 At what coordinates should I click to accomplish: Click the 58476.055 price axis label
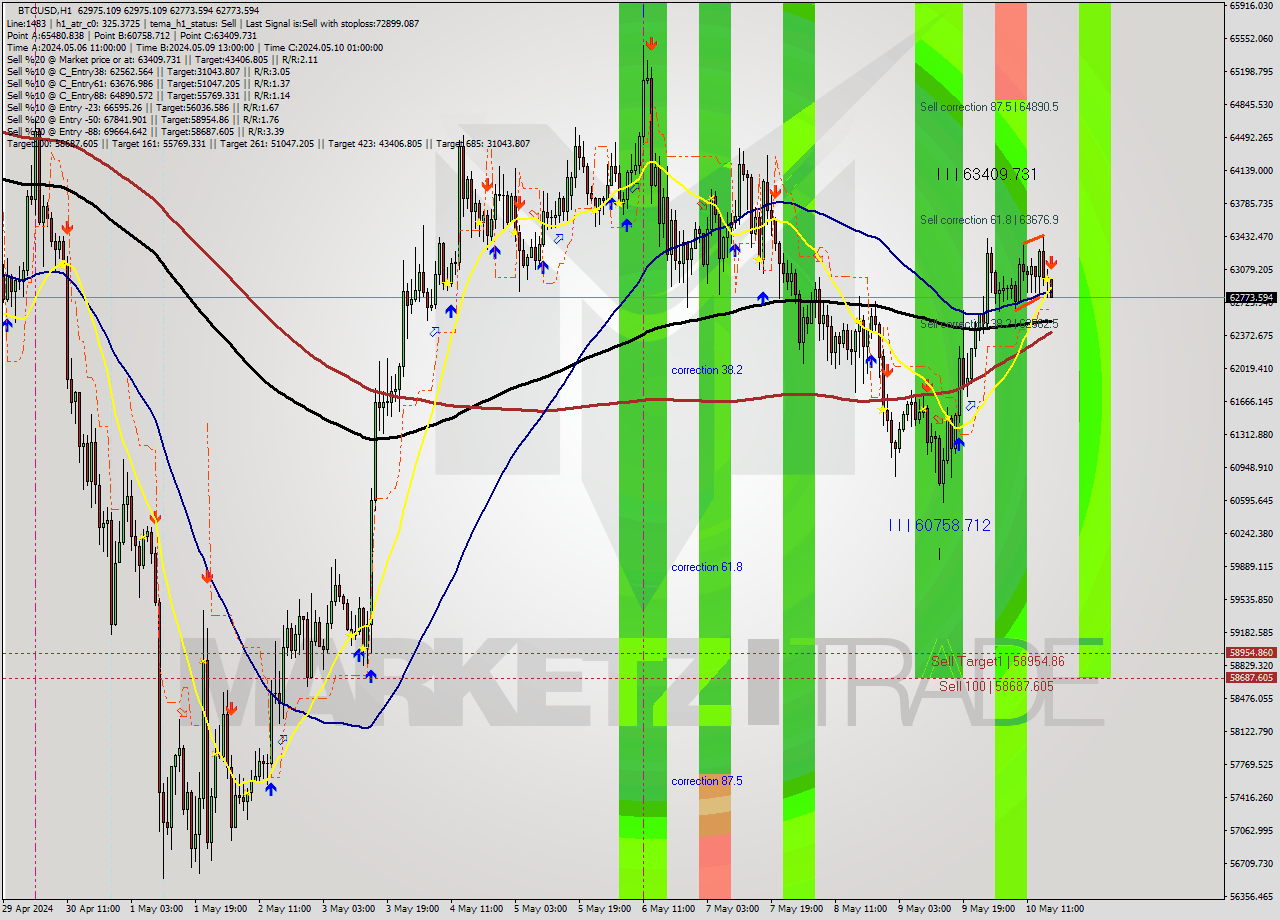(1251, 699)
